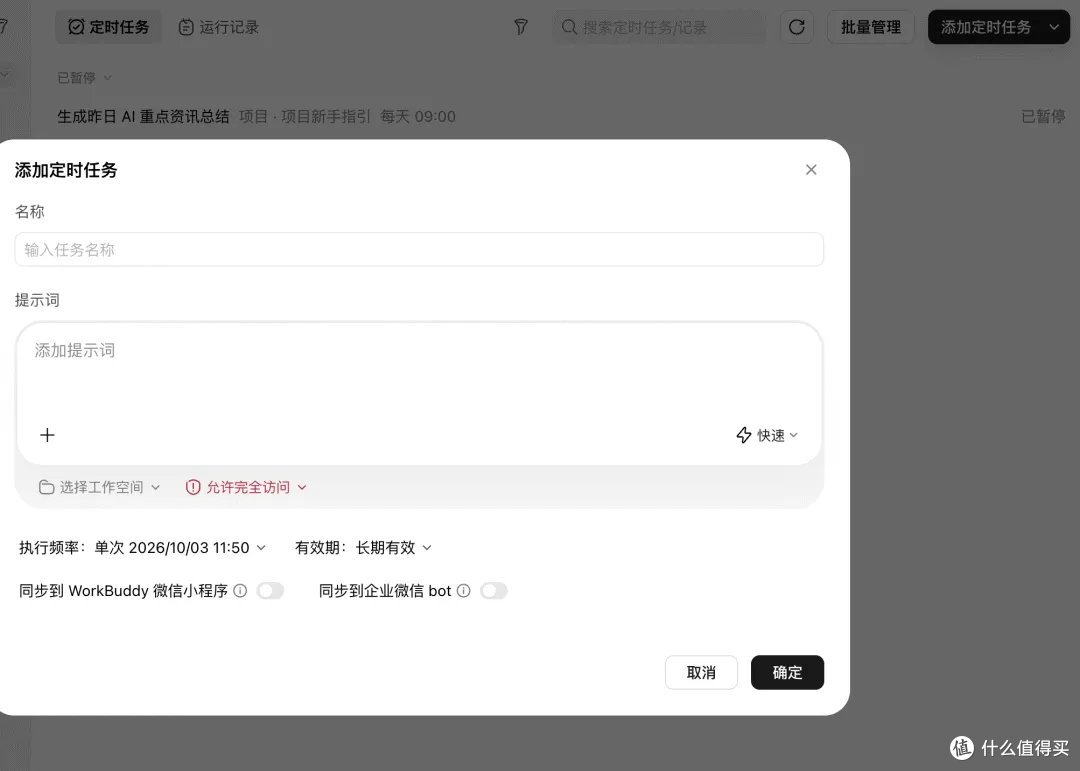Viewport: 1080px width, 771px height.
Task: Open arrow menu on 添加定时任务 button
Action: pyautogui.click(x=1054, y=28)
